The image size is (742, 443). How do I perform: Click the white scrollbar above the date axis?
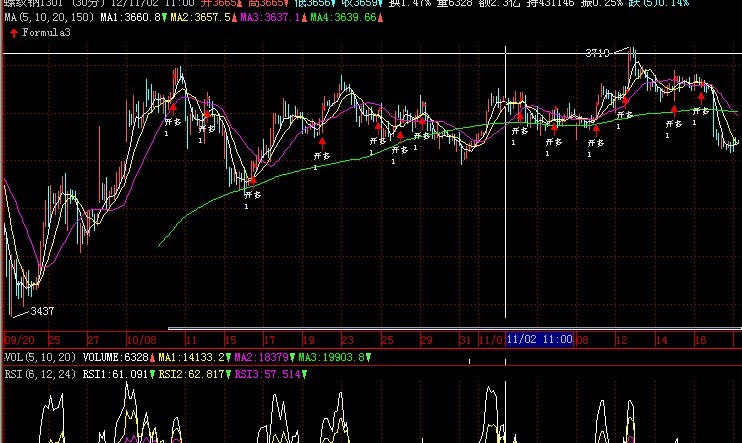(x=450, y=329)
